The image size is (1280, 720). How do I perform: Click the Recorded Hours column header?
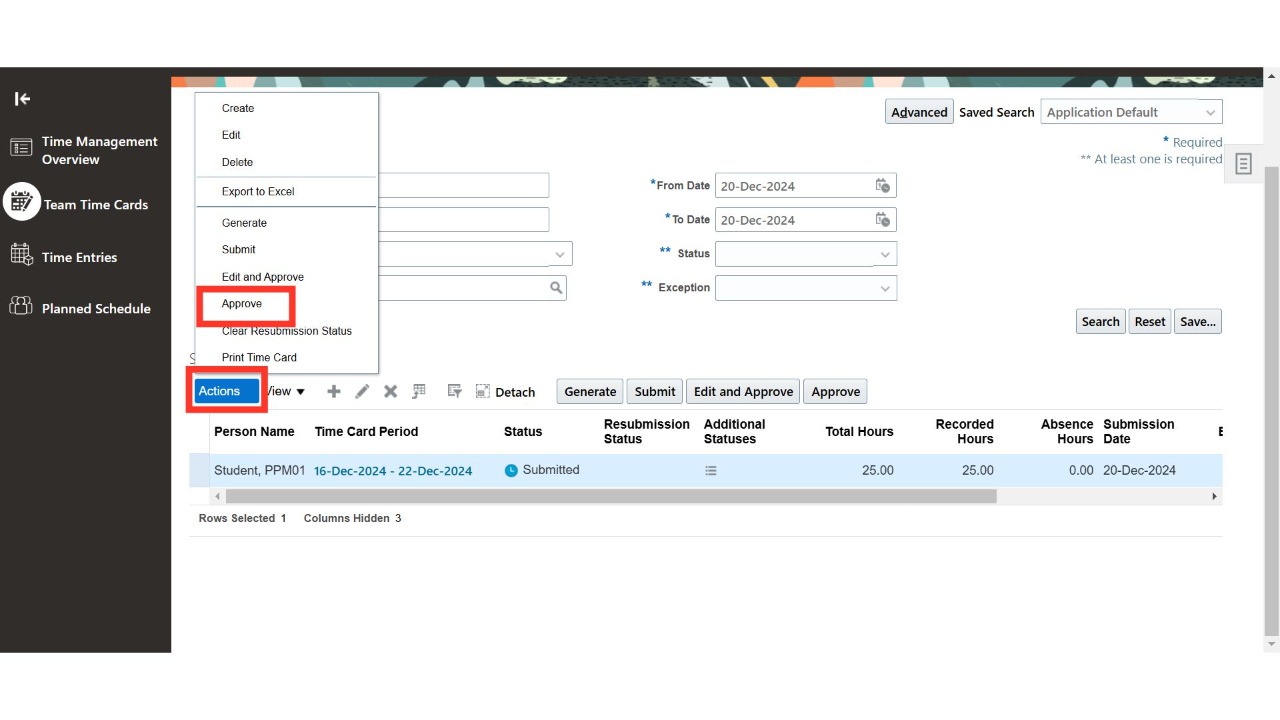[x=964, y=432]
